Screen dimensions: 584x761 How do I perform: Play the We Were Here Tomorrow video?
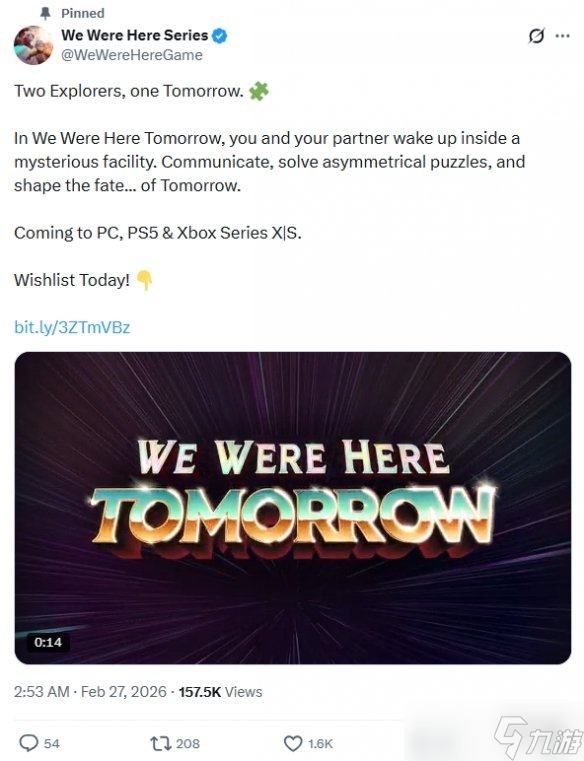tap(293, 508)
